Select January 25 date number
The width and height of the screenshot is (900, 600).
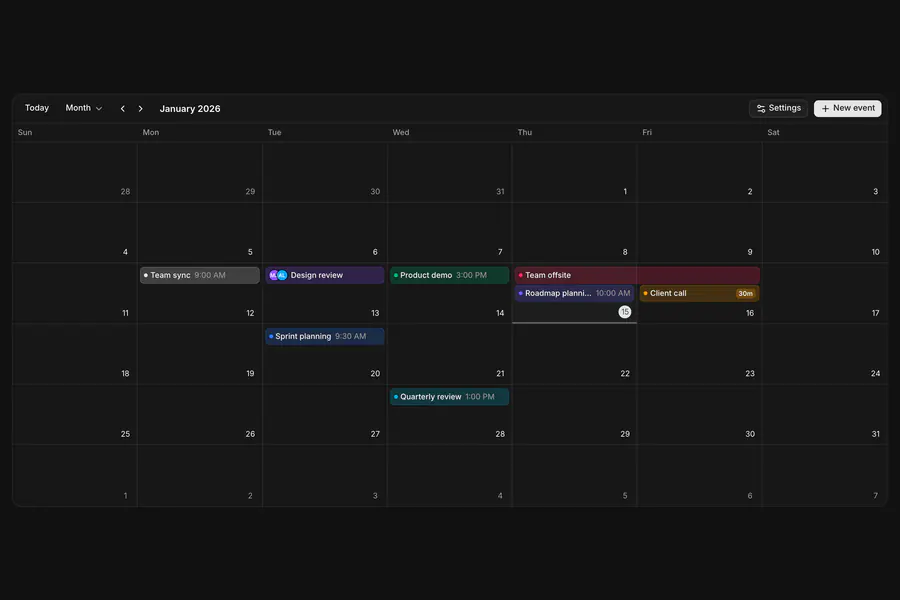[125, 434]
